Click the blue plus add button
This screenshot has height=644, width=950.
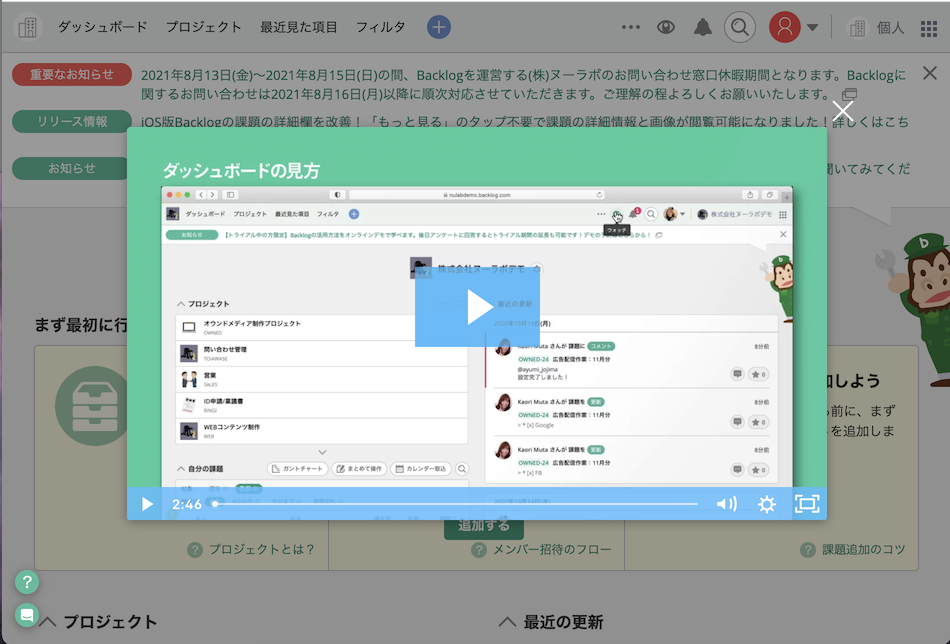pos(439,27)
